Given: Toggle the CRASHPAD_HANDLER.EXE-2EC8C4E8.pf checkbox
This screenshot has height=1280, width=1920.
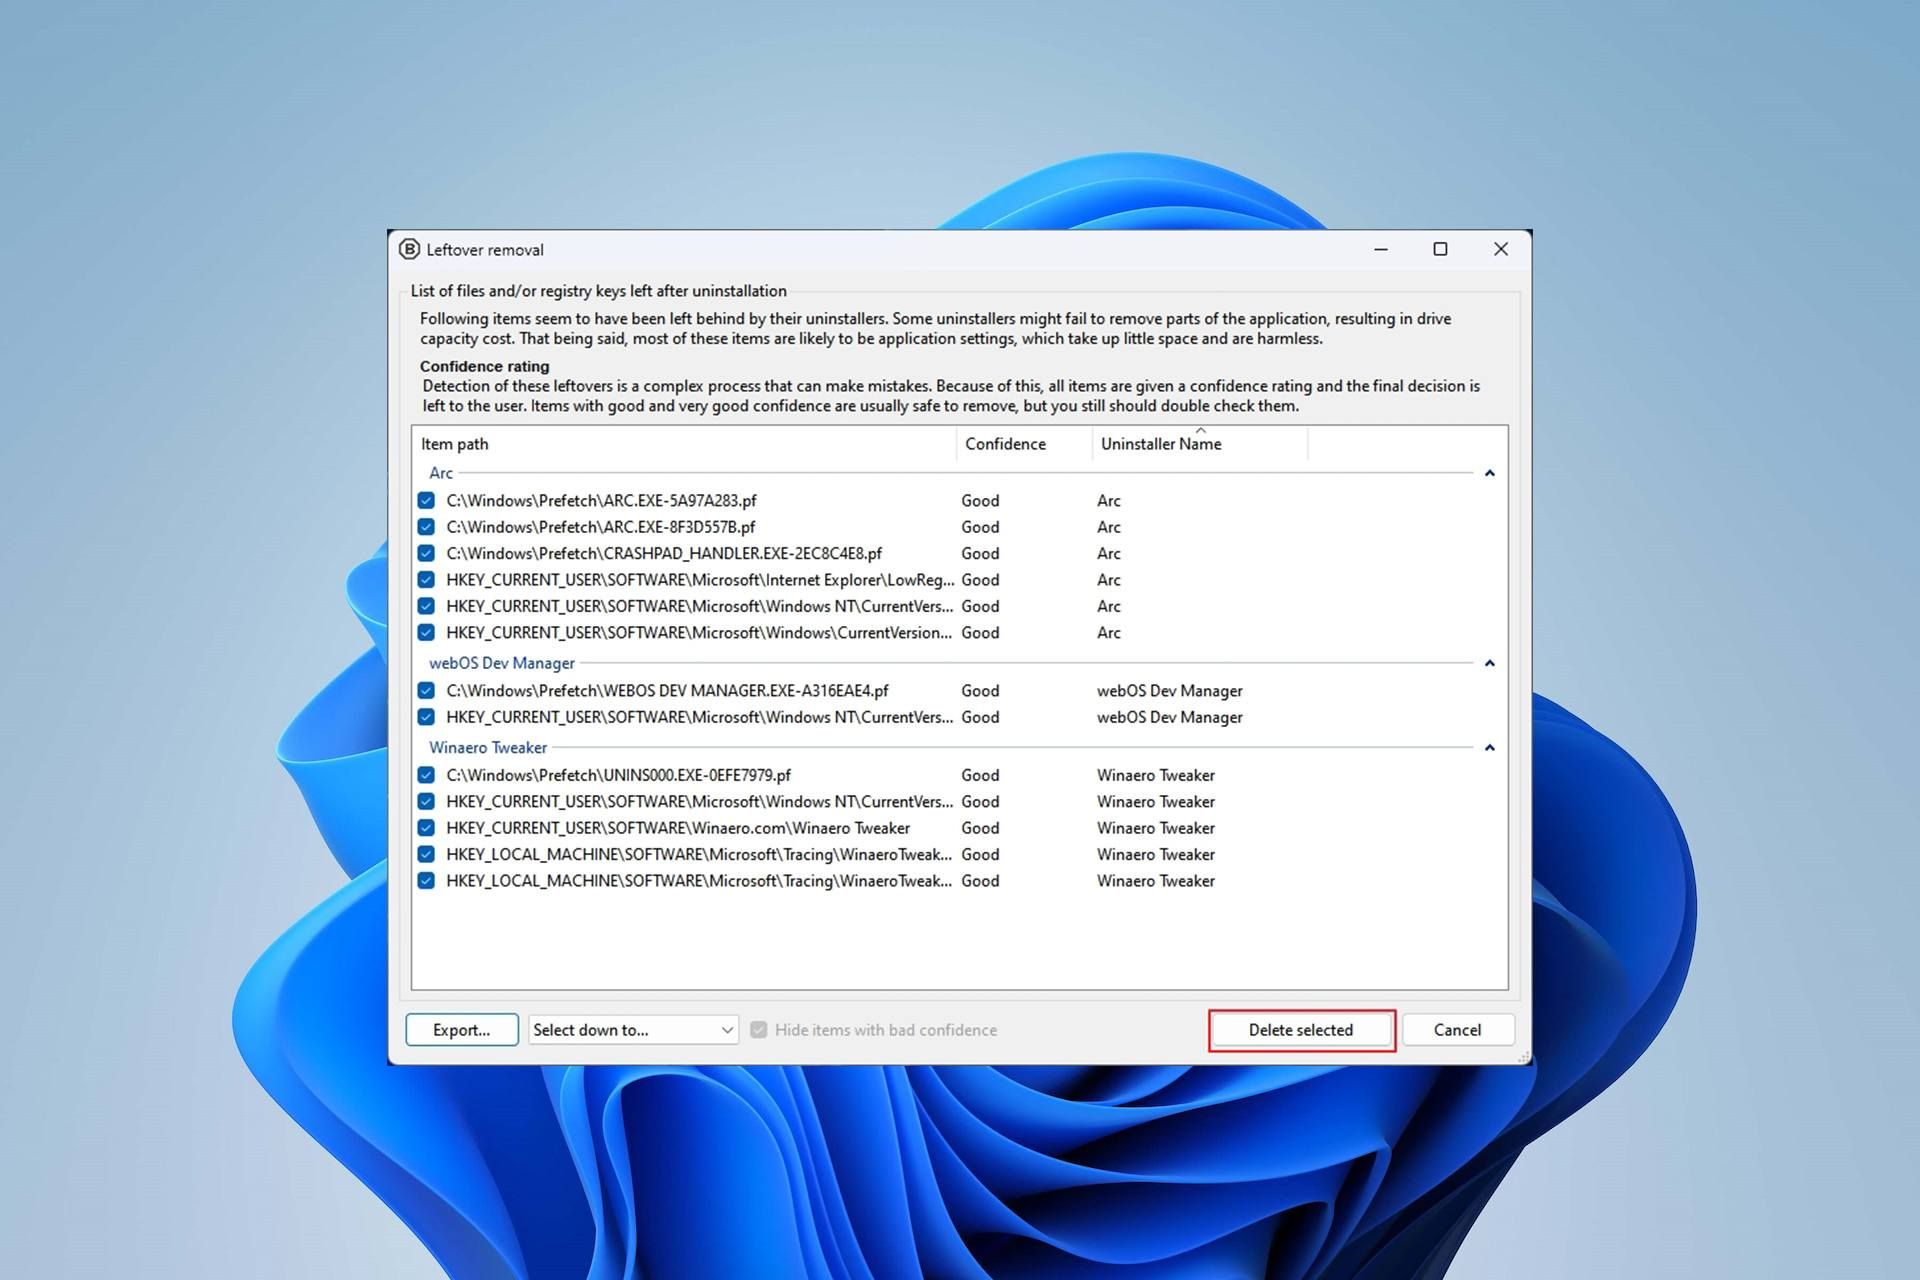Looking at the screenshot, I should coord(426,553).
